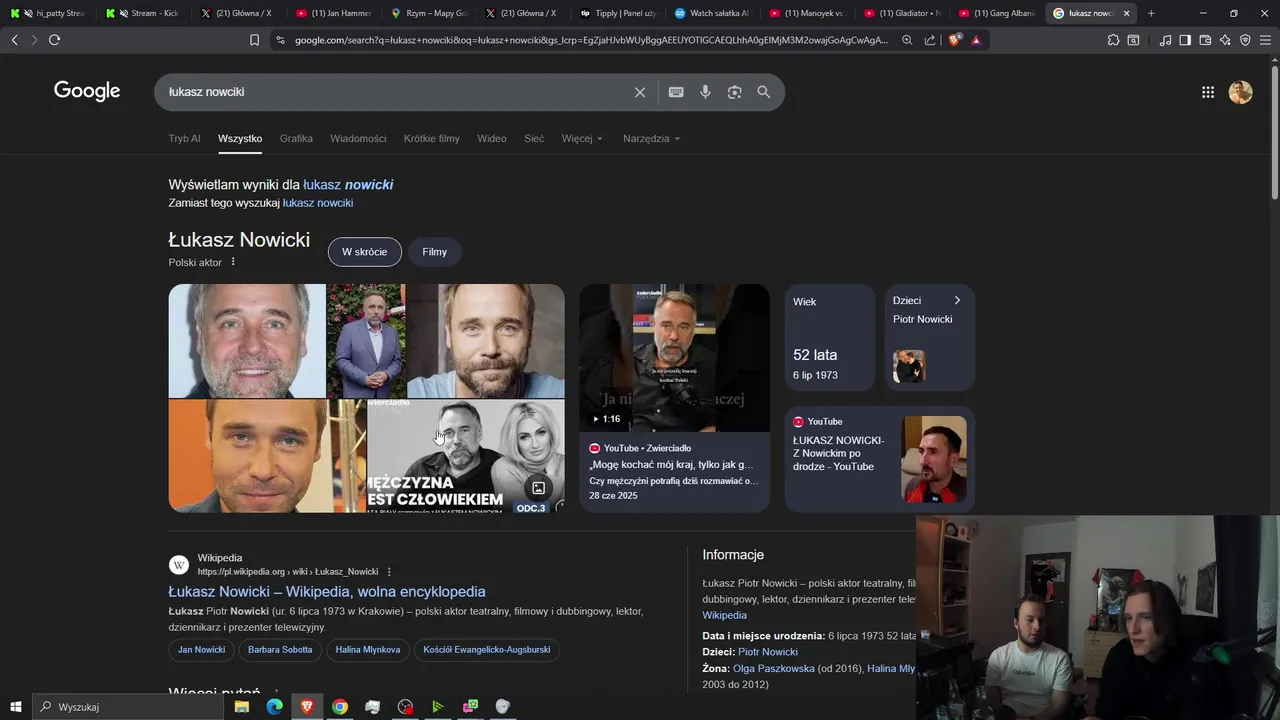The image size is (1280, 720).
Task: Click the Windows taskbar search box
Action: 128,707
